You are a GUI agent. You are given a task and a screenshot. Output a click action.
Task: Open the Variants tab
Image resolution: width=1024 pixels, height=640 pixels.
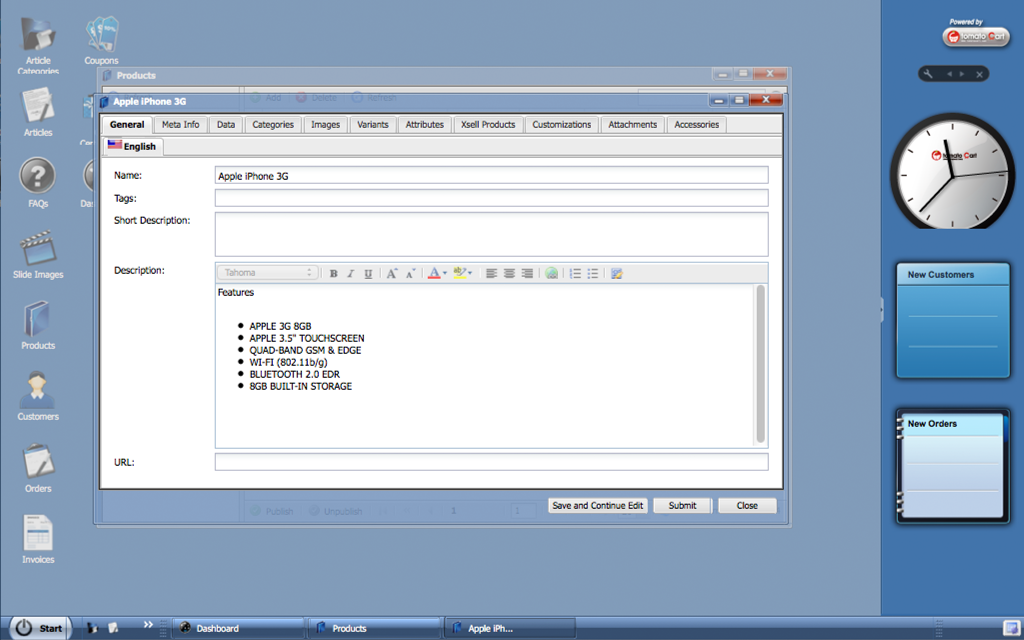pos(373,125)
